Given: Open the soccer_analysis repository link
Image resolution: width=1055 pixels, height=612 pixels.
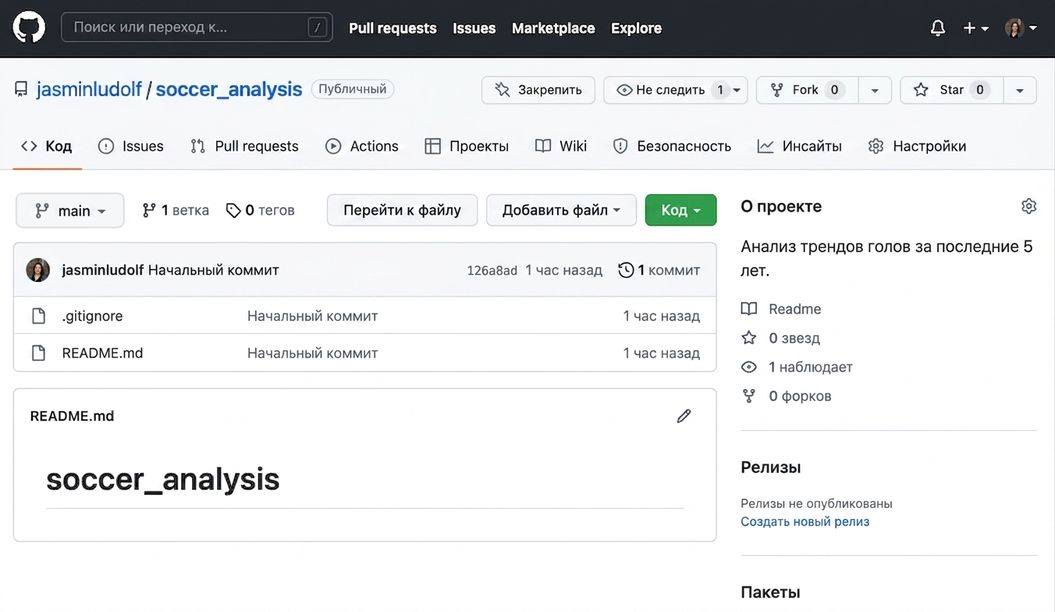Looking at the screenshot, I should (229, 89).
